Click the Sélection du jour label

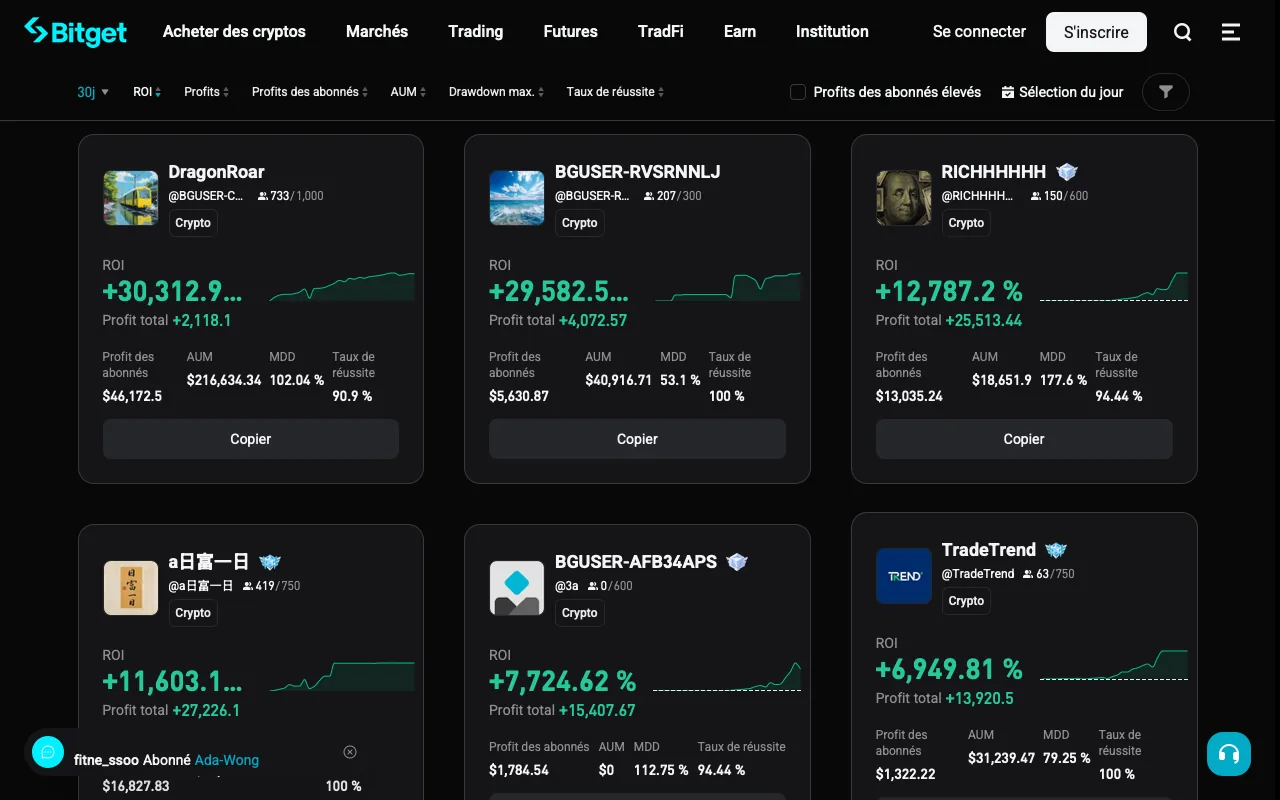tap(1071, 92)
